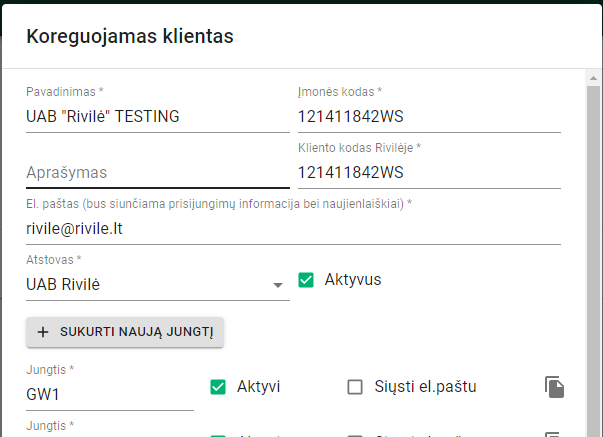603x437 pixels.
Task: Click the vertical scrollbar thumb
Action: 592,250
